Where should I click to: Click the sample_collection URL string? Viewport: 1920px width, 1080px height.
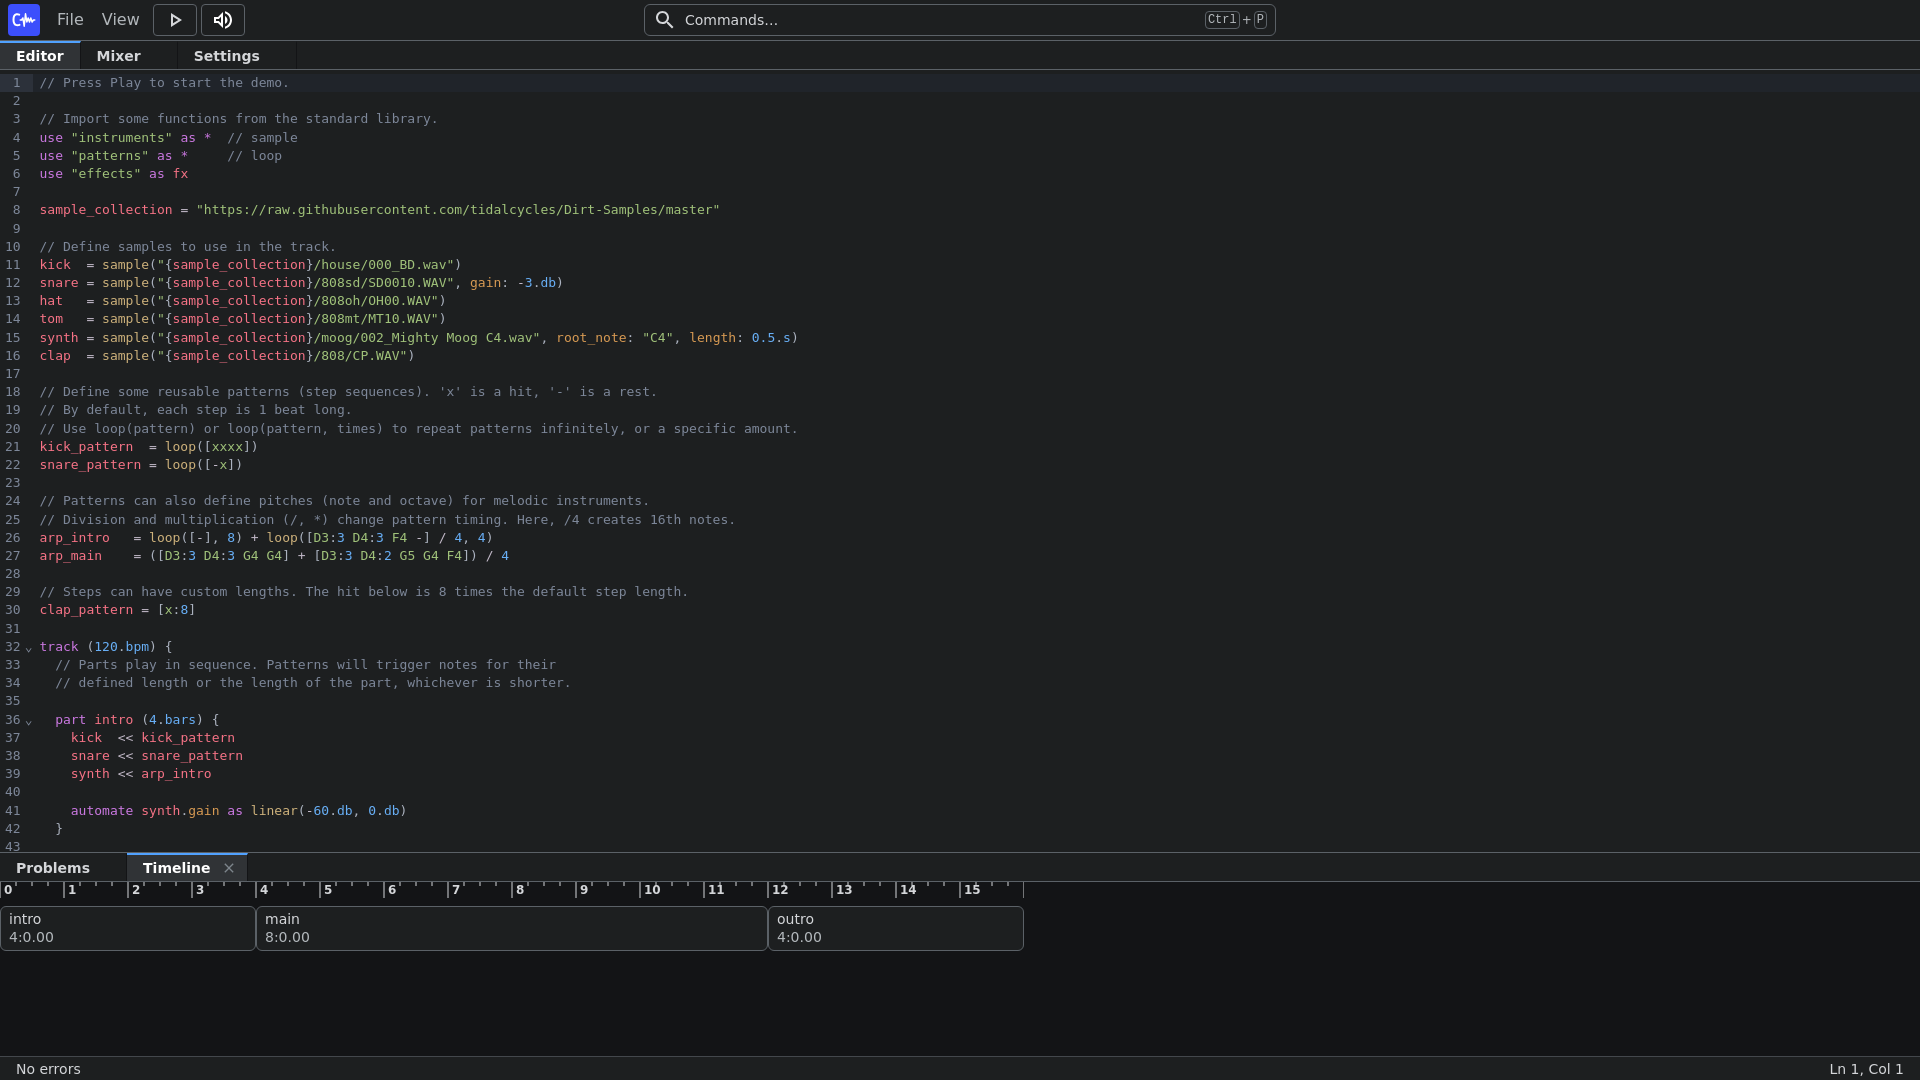(458, 210)
